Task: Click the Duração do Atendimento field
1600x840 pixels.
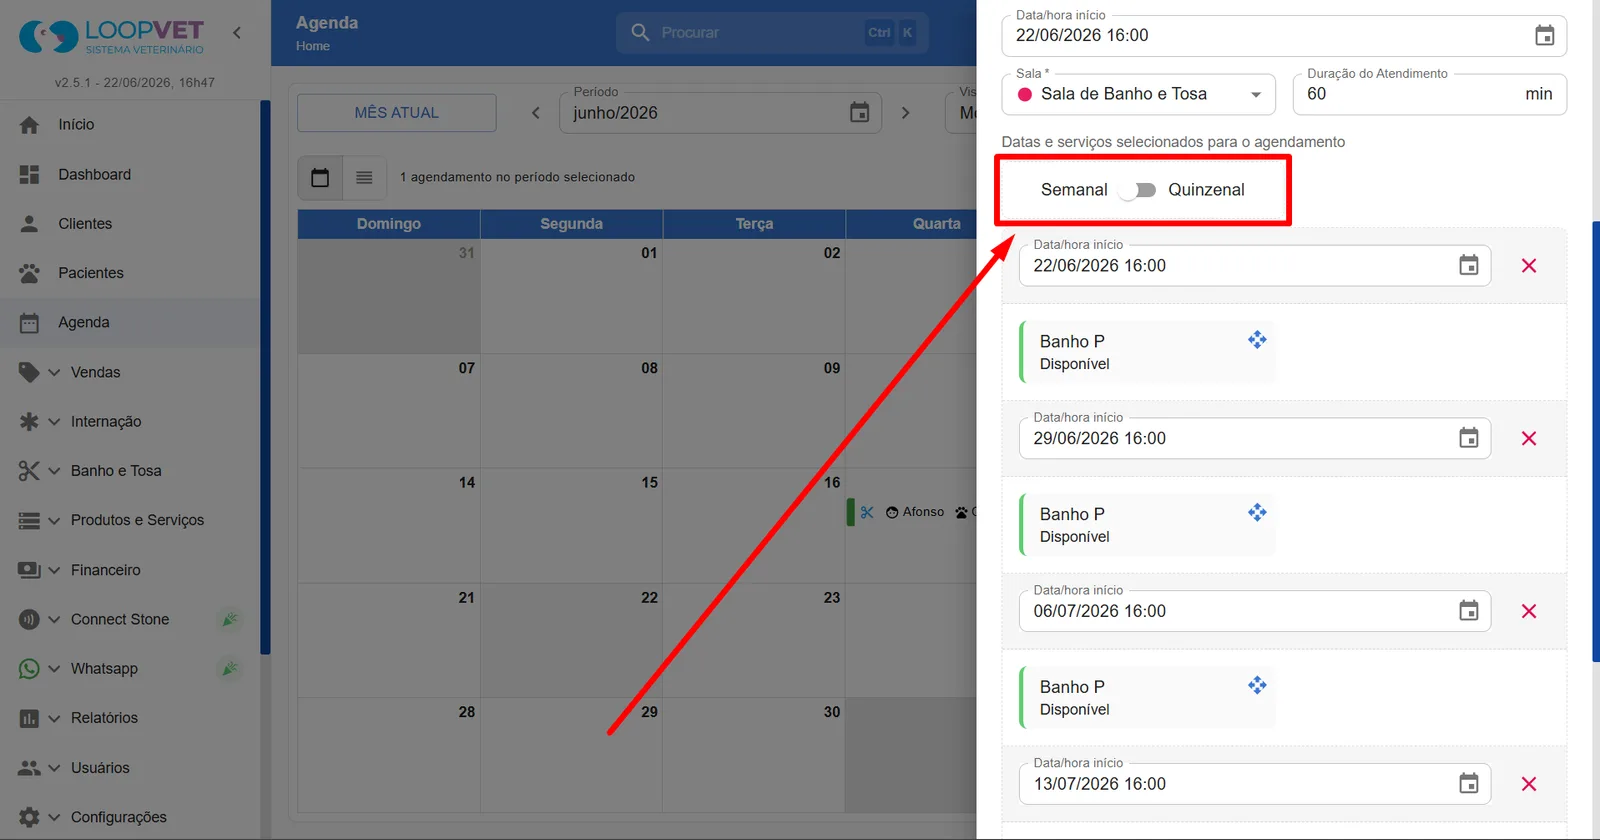Action: pyautogui.click(x=1430, y=94)
